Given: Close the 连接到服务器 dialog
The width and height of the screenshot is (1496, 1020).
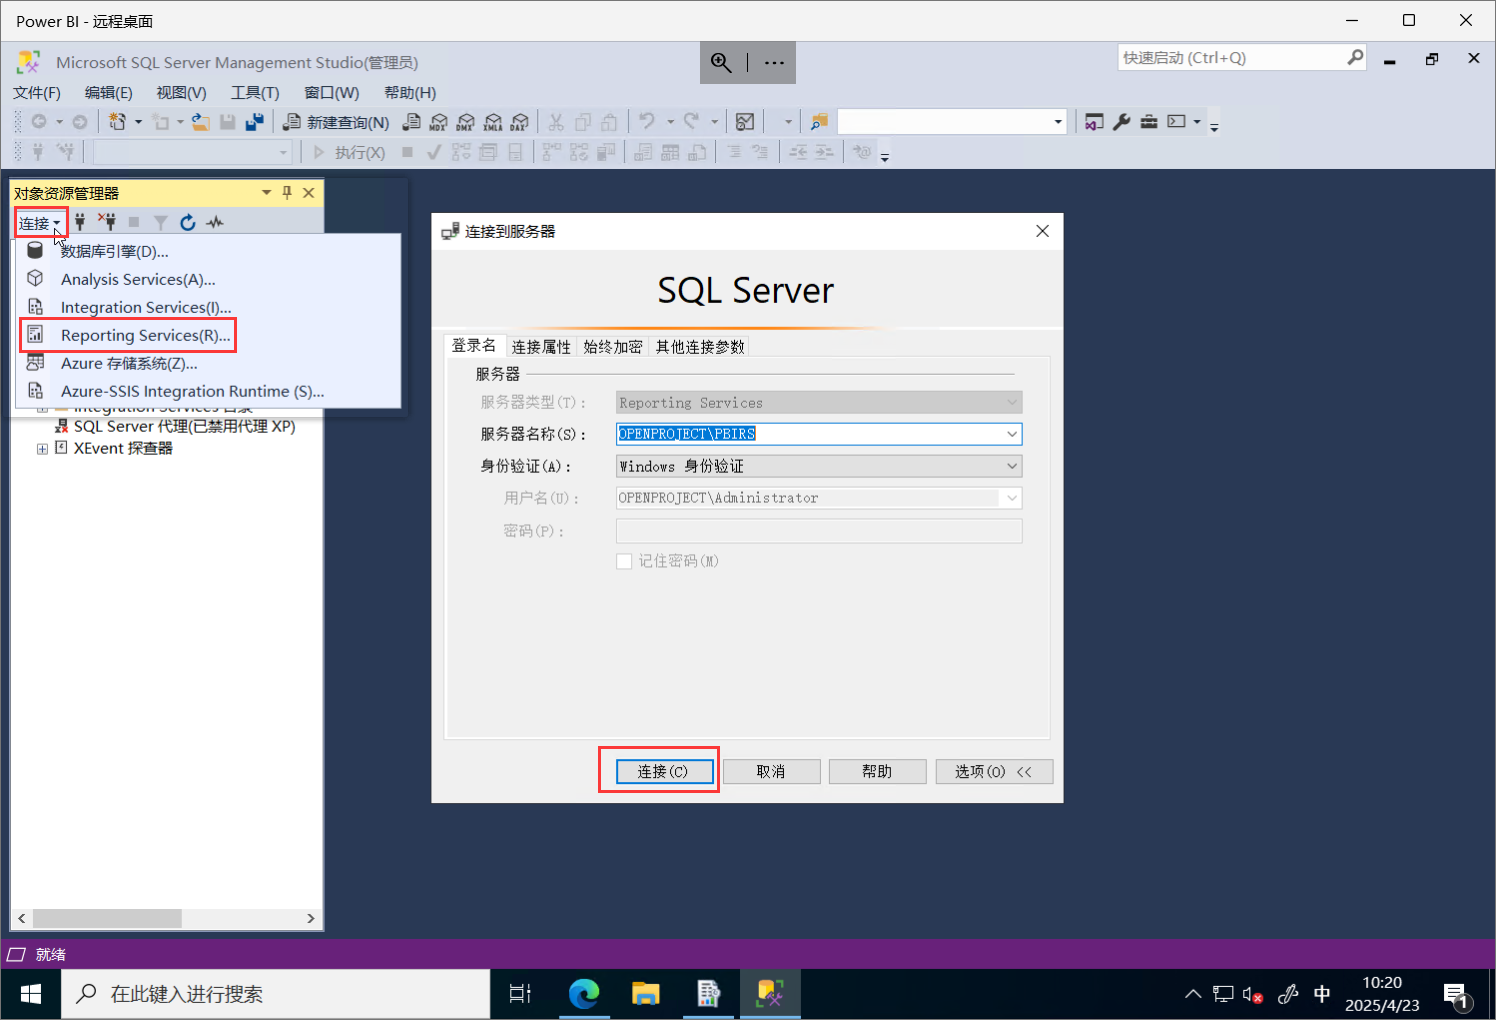Looking at the screenshot, I should [x=1042, y=231].
